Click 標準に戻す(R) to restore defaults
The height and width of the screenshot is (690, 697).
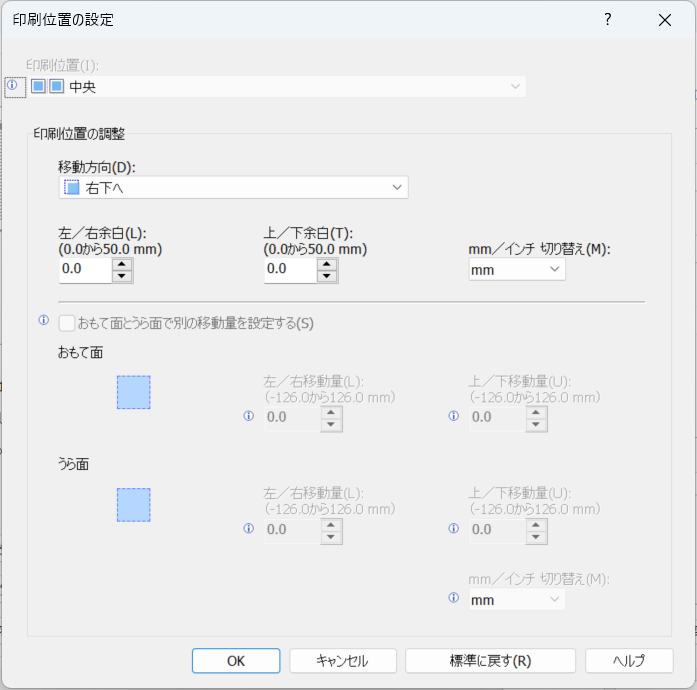pos(490,661)
